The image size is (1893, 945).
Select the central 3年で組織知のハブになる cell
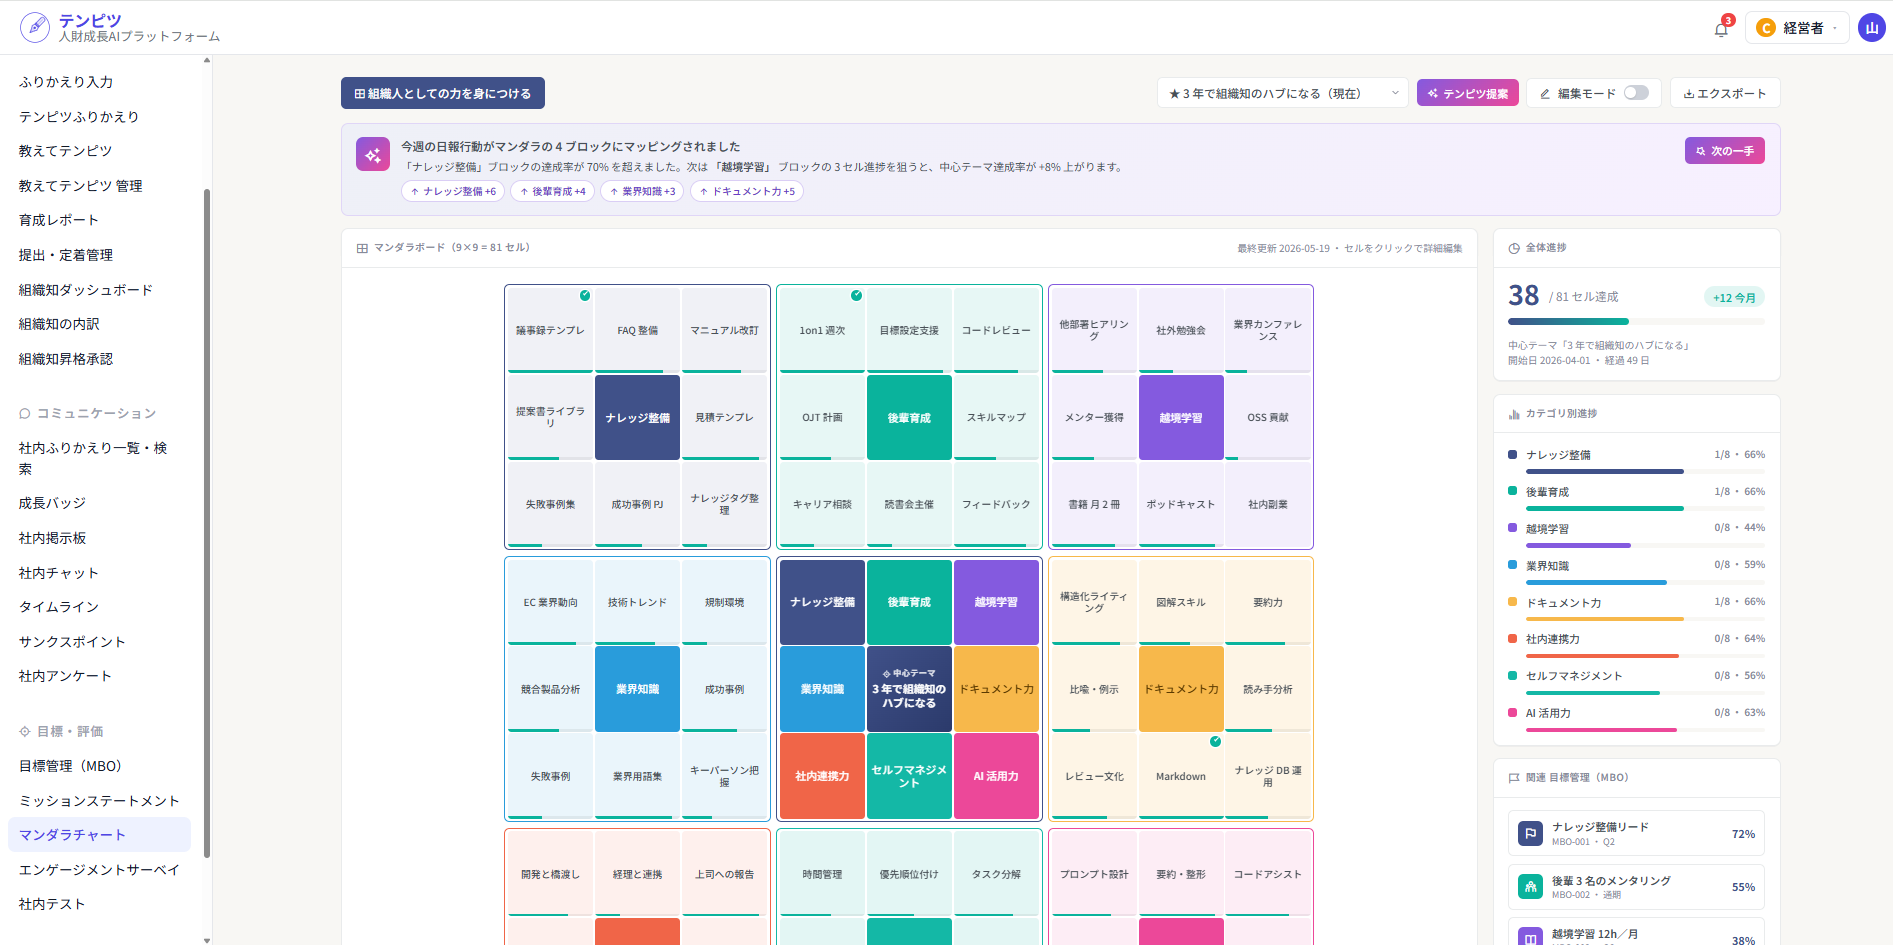point(909,689)
